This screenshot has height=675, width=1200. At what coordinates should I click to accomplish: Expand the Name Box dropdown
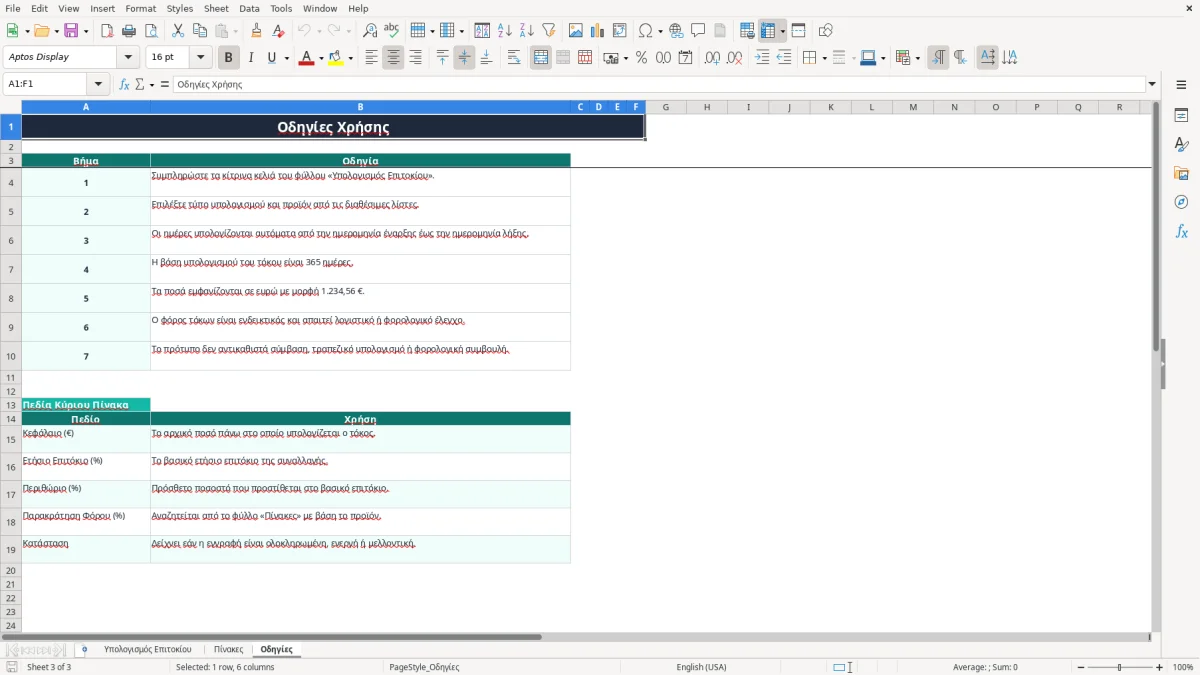(98, 84)
